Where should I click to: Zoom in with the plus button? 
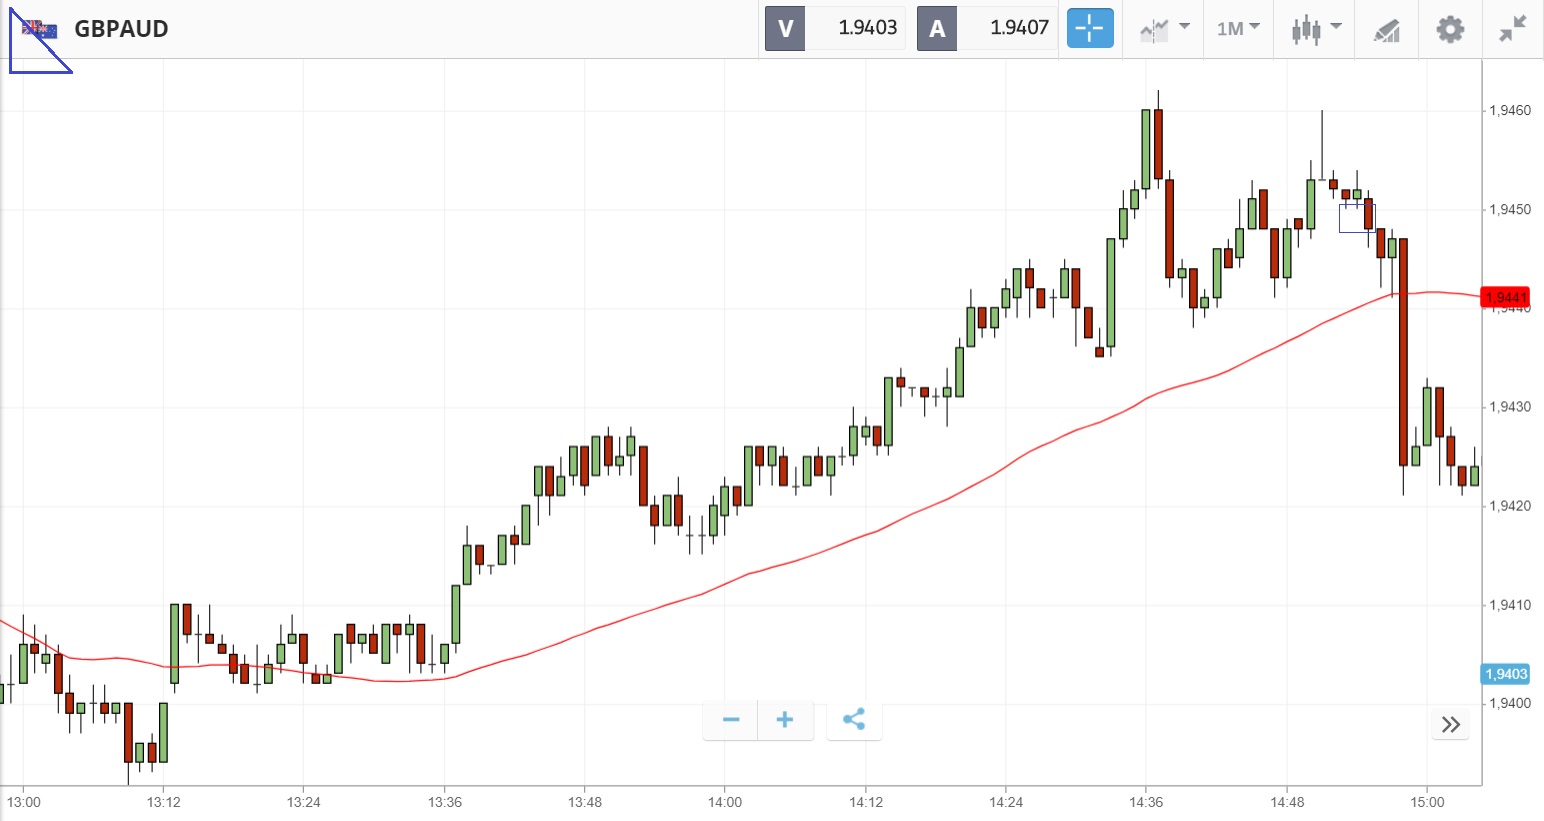pos(785,720)
